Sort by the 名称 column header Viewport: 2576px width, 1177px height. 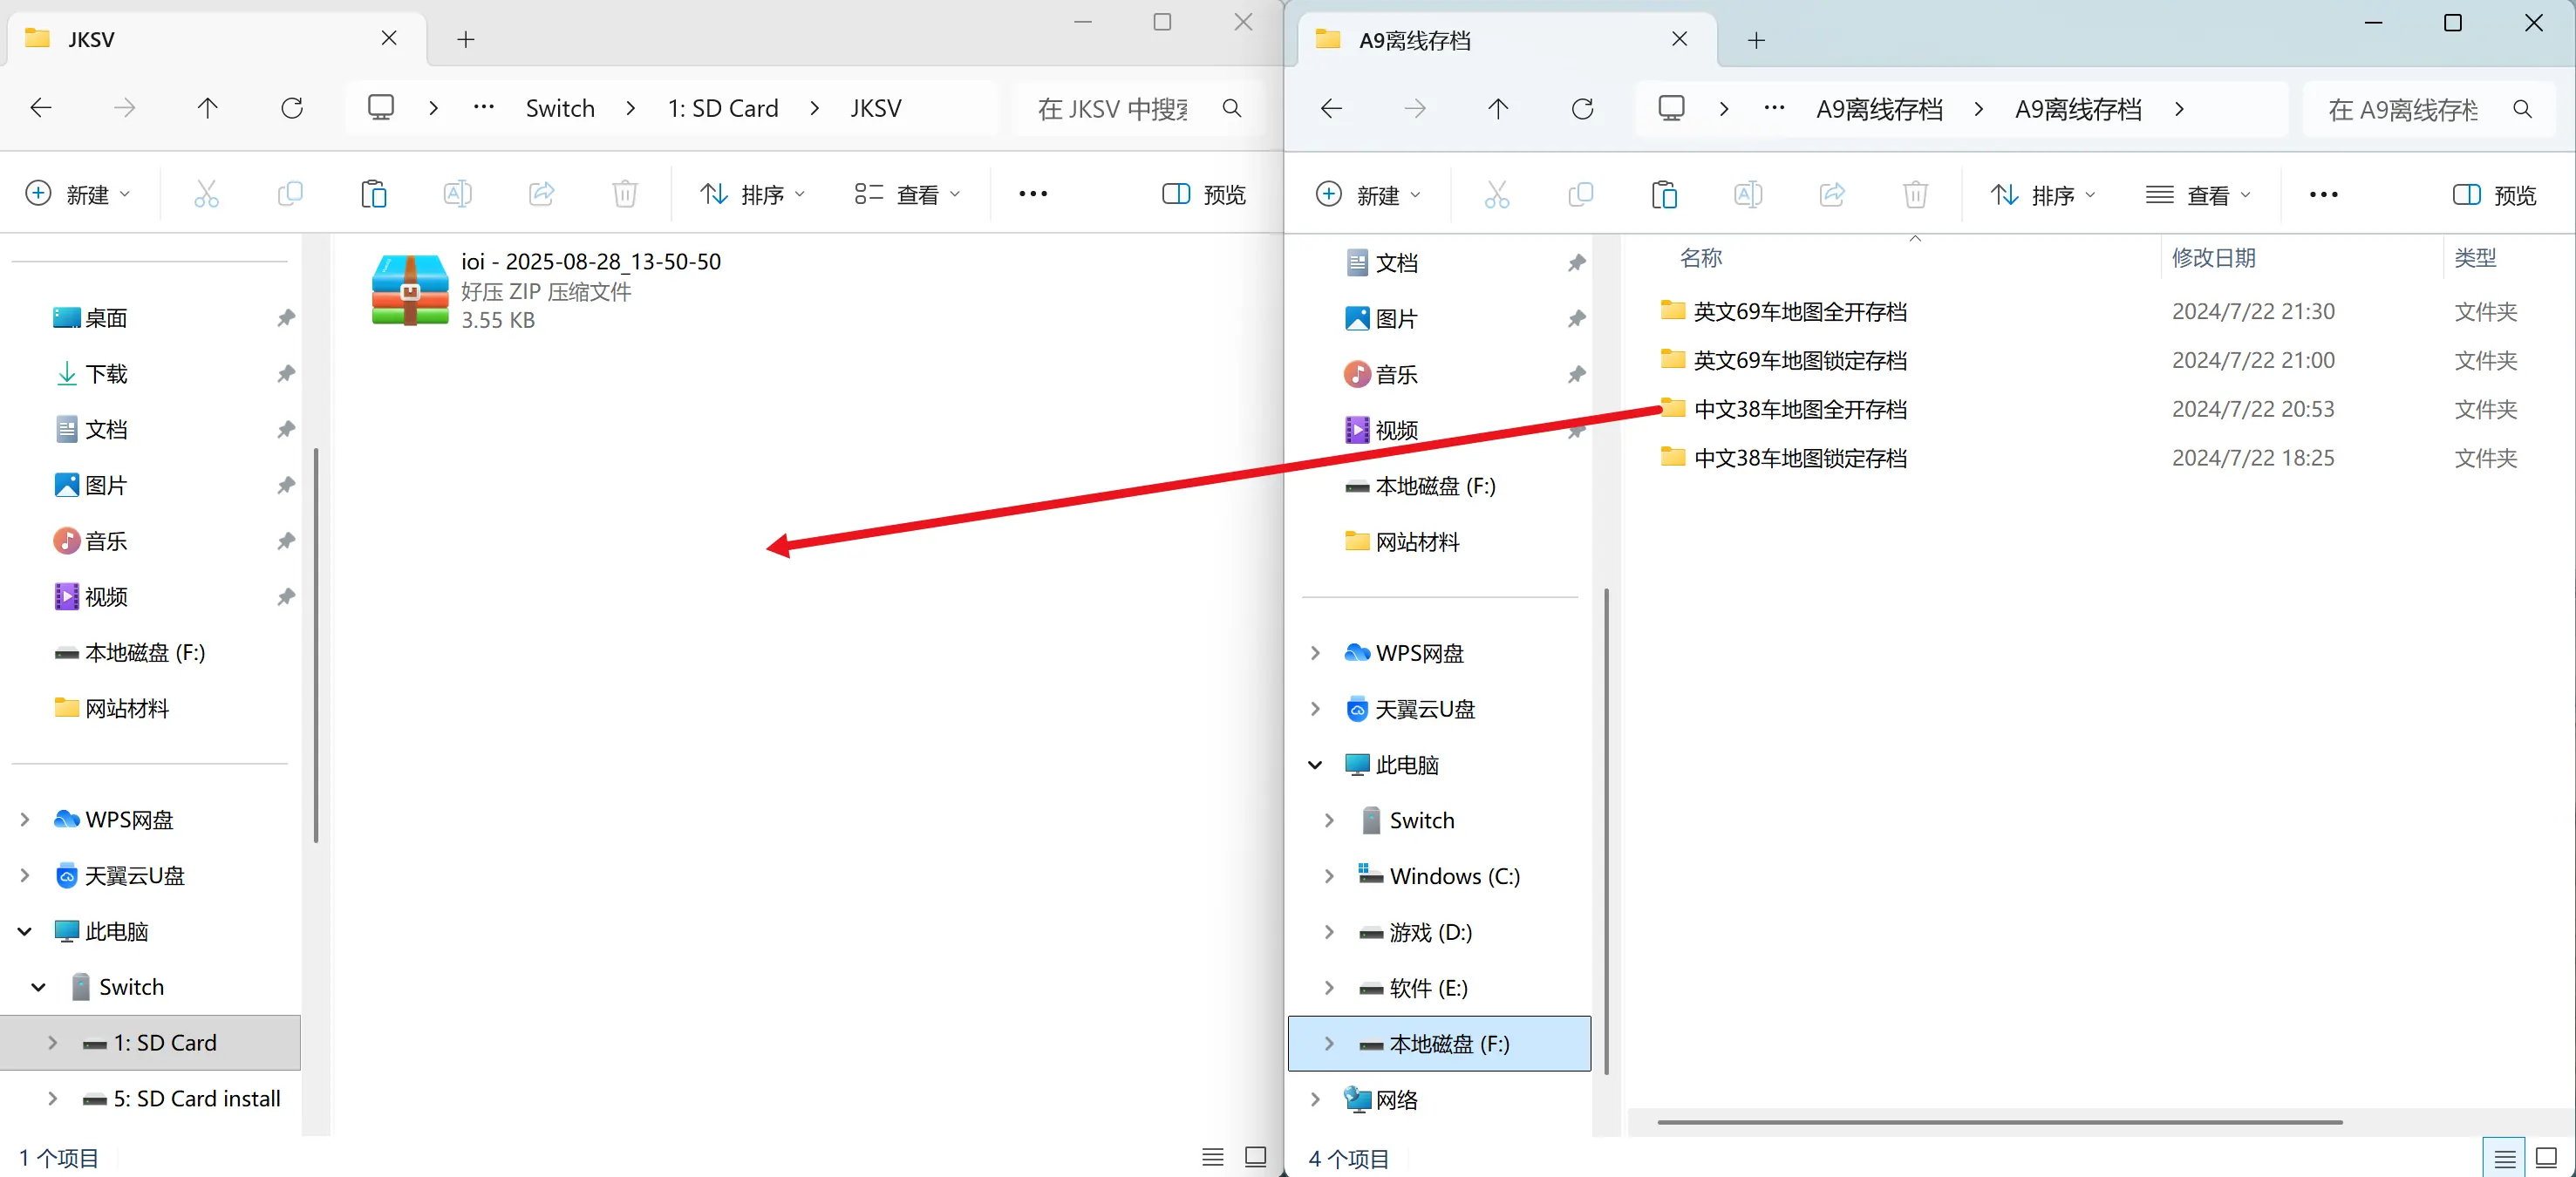click(x=1701, y=258)
